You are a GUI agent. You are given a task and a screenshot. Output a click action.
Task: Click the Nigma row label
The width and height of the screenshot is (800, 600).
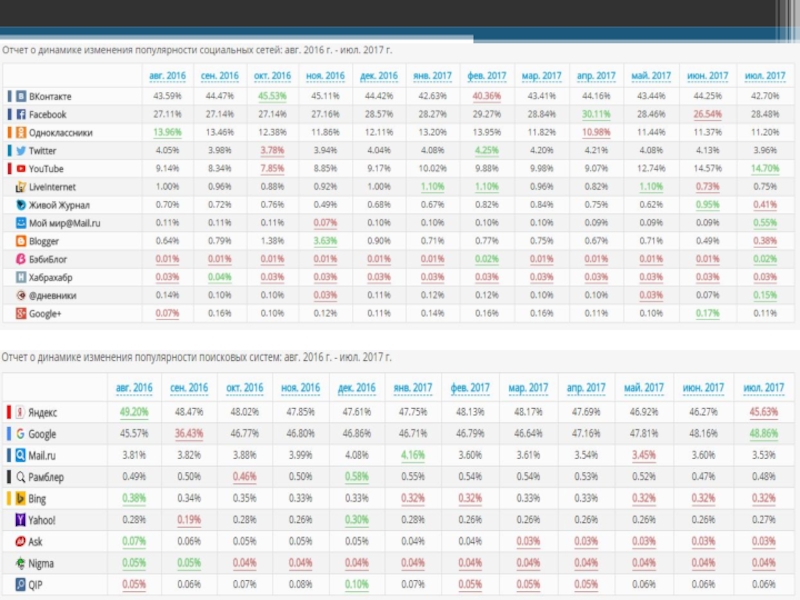pos(42,563)
